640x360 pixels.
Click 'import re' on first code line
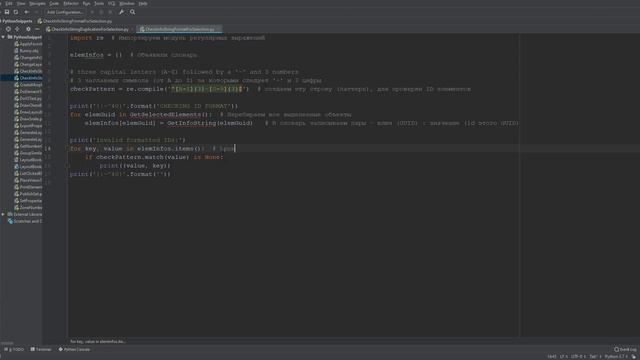87,38
